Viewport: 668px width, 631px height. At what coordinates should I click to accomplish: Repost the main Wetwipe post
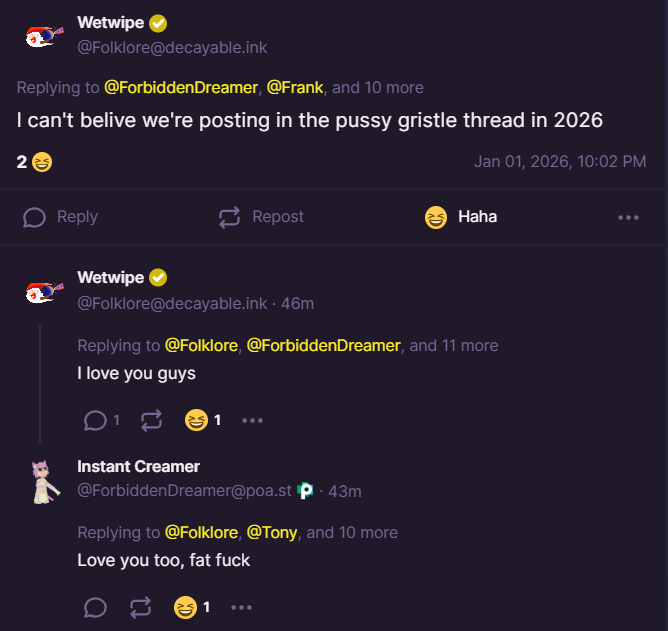click(261, 217)
